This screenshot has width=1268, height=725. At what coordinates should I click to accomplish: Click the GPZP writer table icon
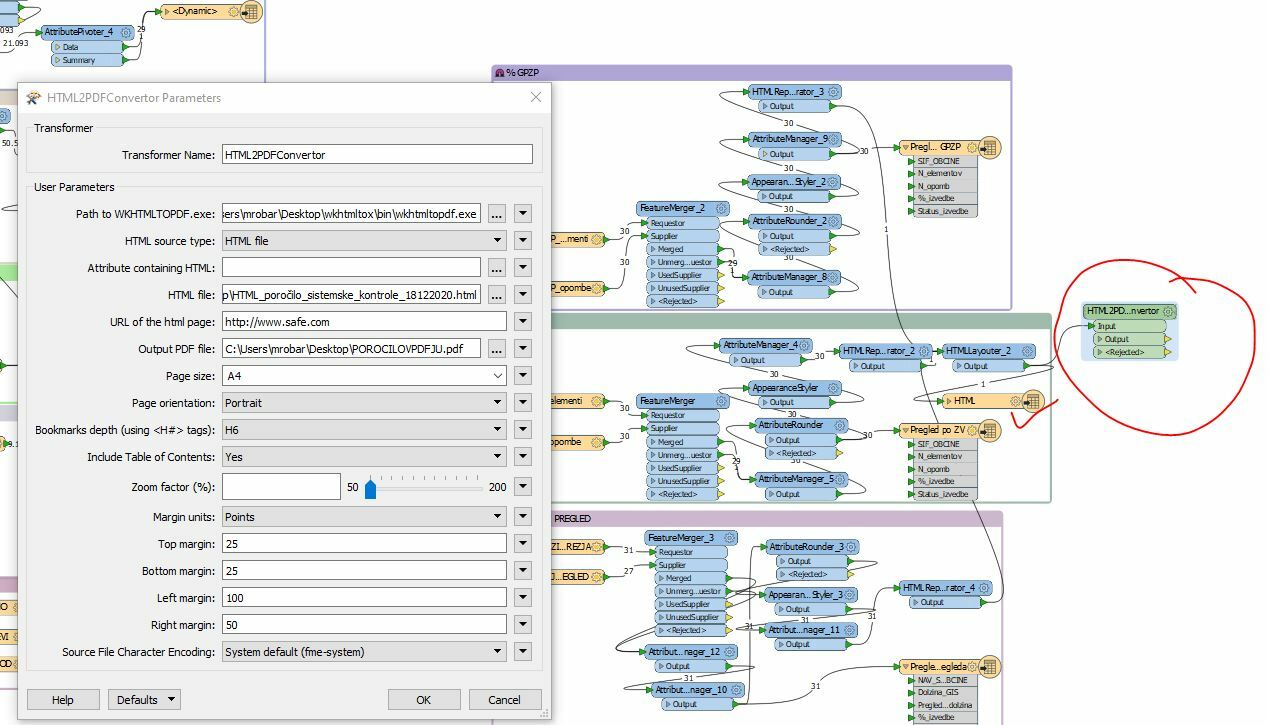pos(990,148)
